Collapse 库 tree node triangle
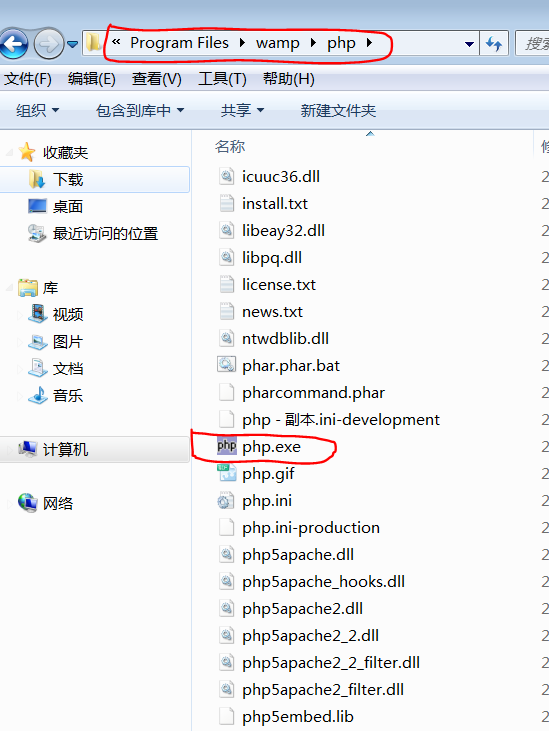 (x=9, y=288)
